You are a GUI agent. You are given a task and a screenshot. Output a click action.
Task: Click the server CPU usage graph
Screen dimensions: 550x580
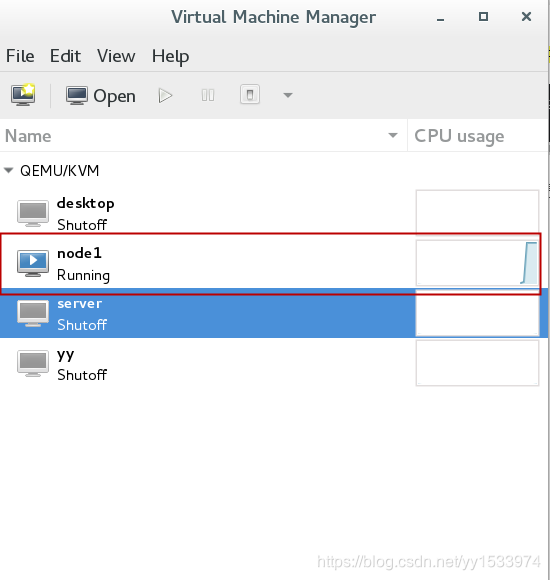(477, 313)
